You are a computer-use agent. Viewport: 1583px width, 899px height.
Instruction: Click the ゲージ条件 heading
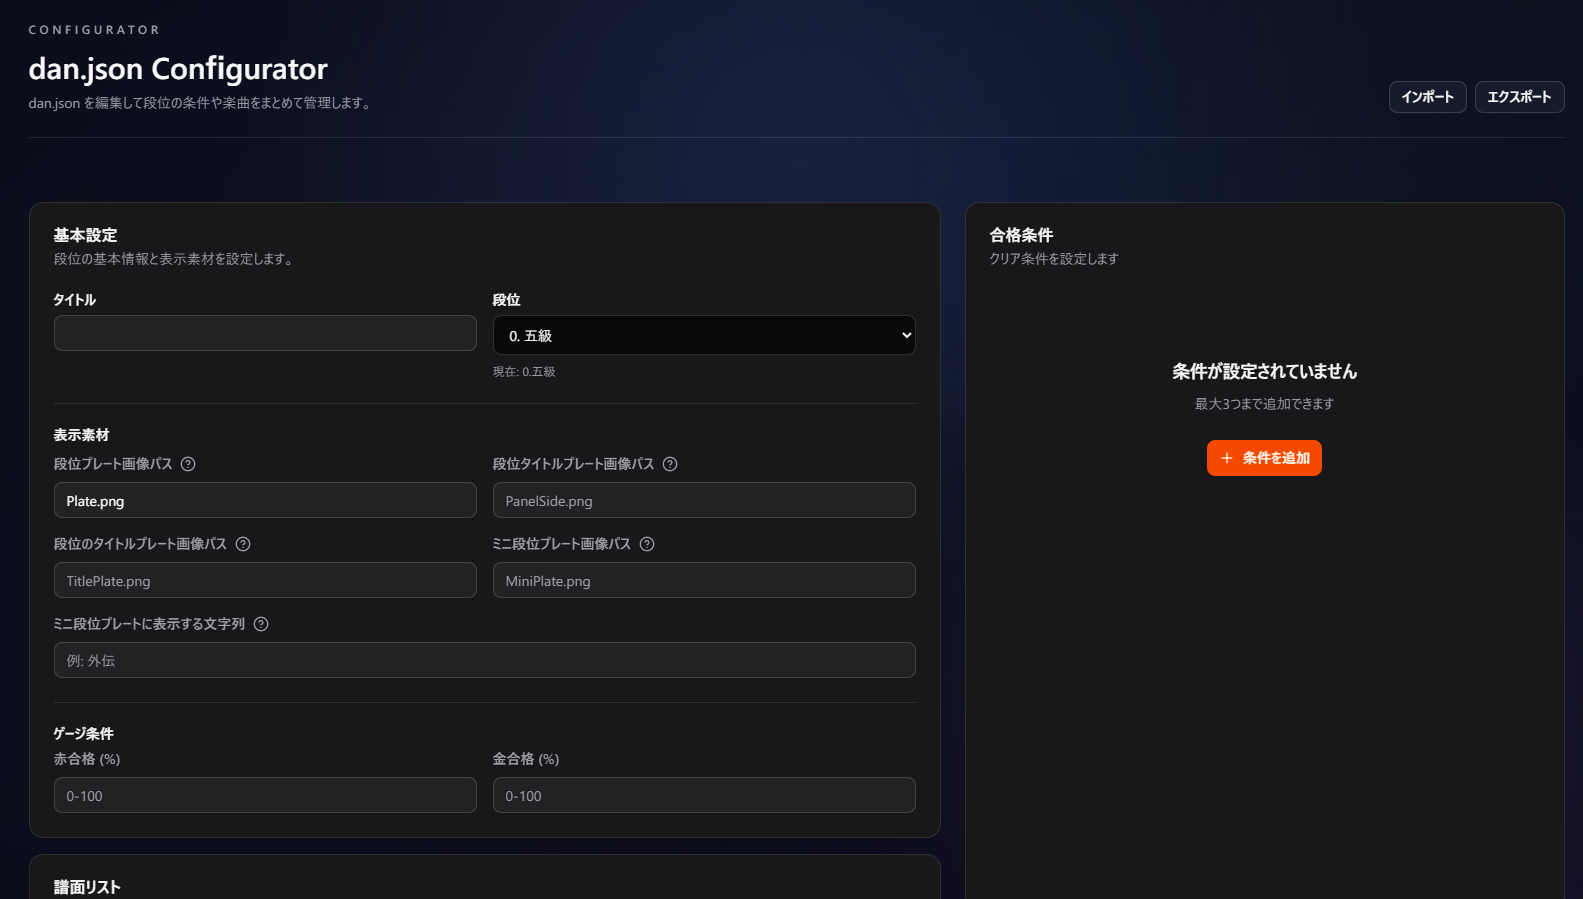[84, 733]
